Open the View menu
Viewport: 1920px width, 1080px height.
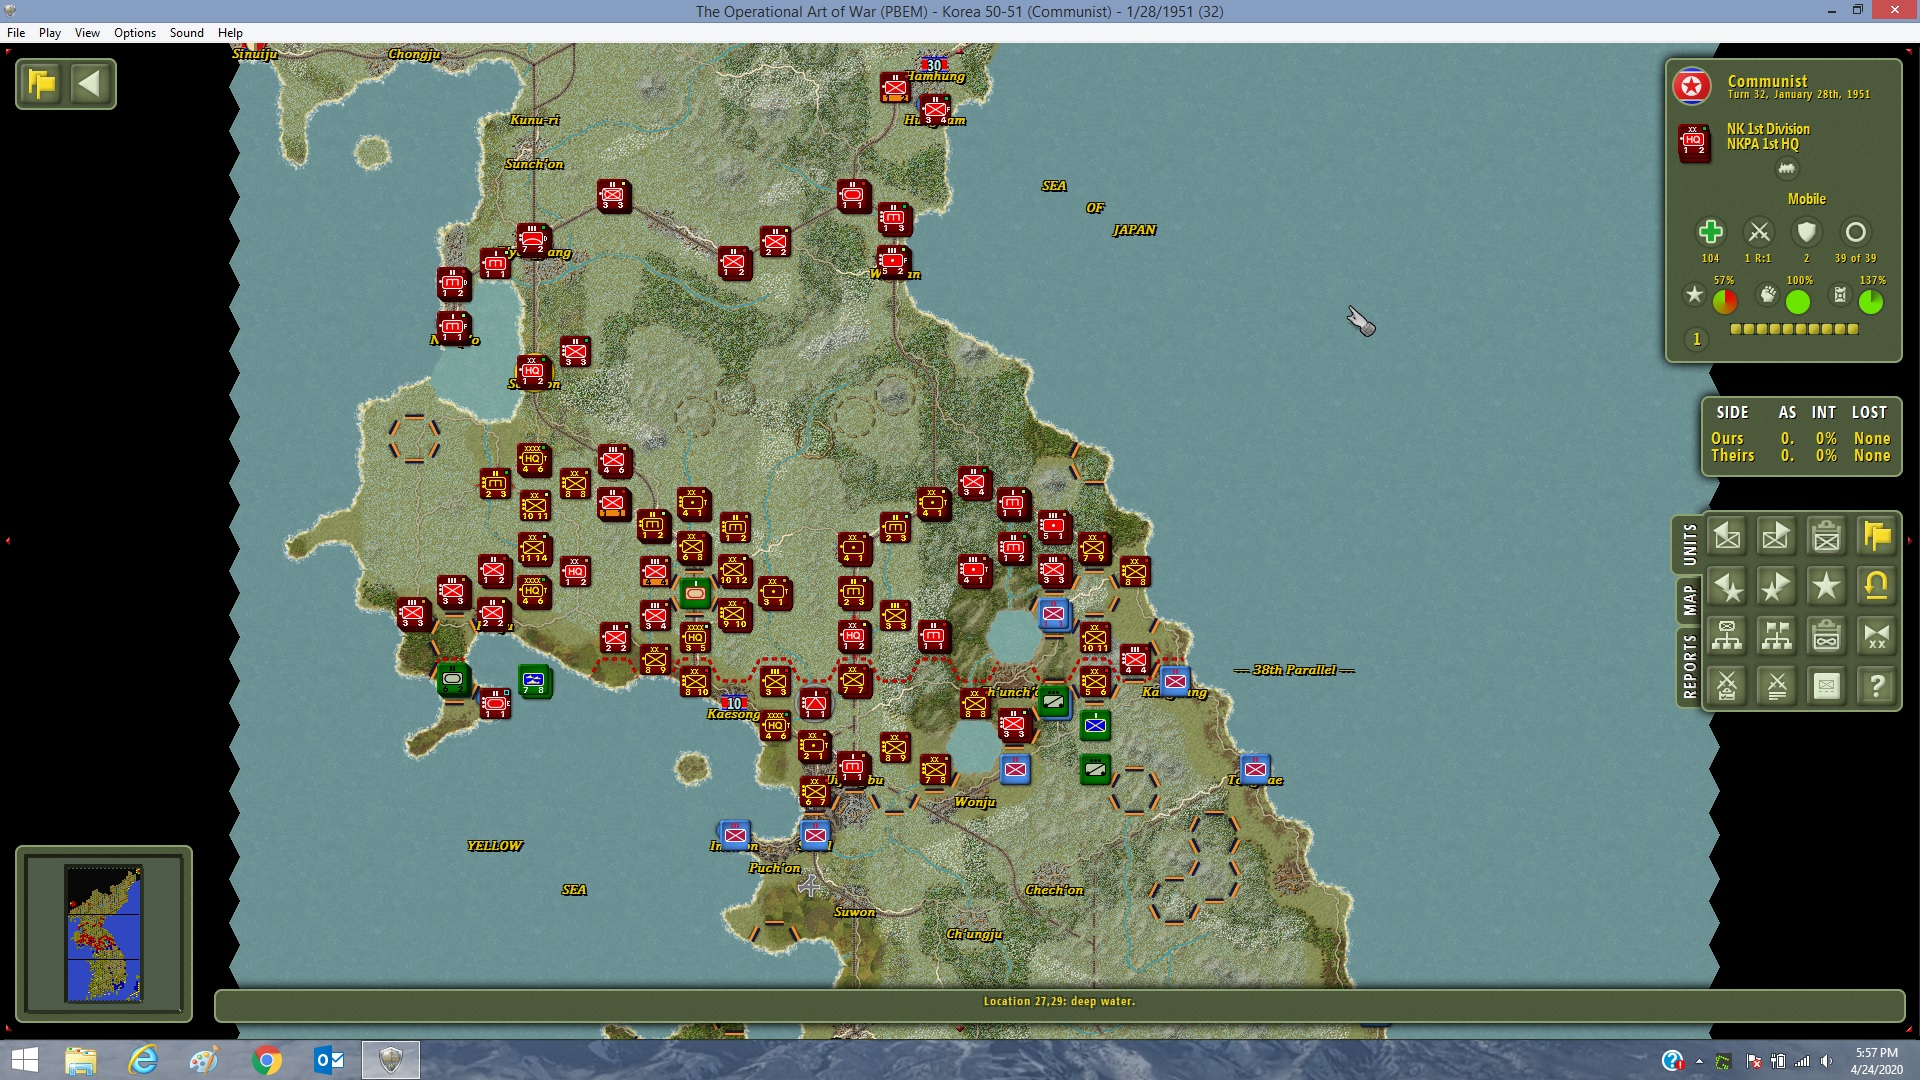pos(87,33)
